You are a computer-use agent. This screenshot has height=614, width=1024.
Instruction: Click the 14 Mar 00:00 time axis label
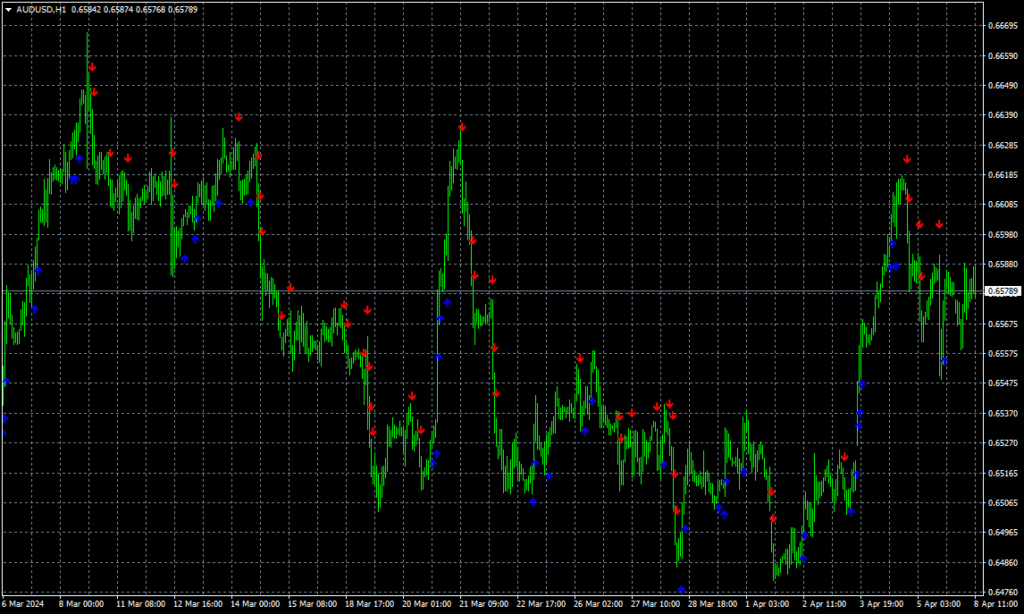pos(255,604)
